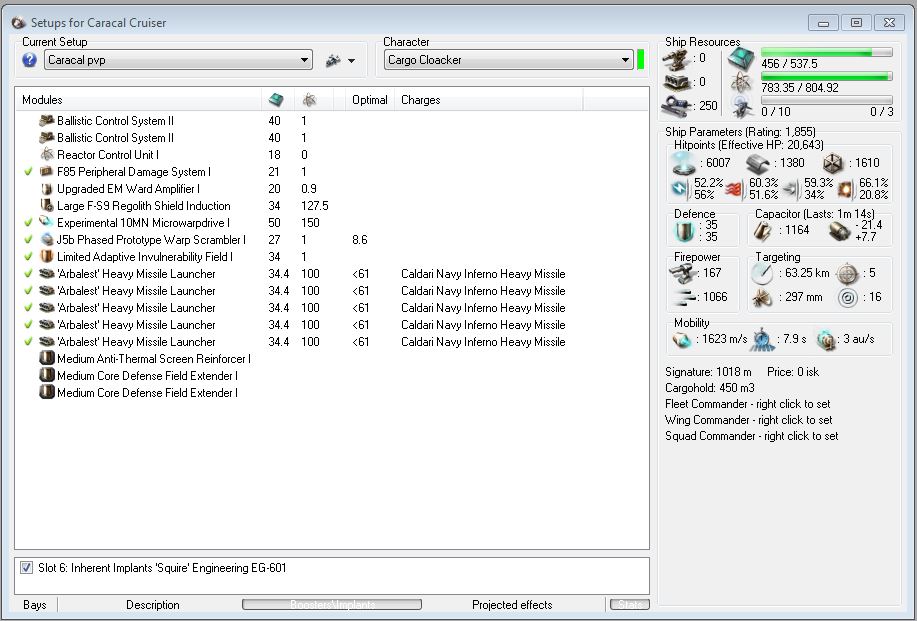Open the Current Setup dropdown 'Caracal pvp'
Screen dimensions: 917x621
pos(178,61)
